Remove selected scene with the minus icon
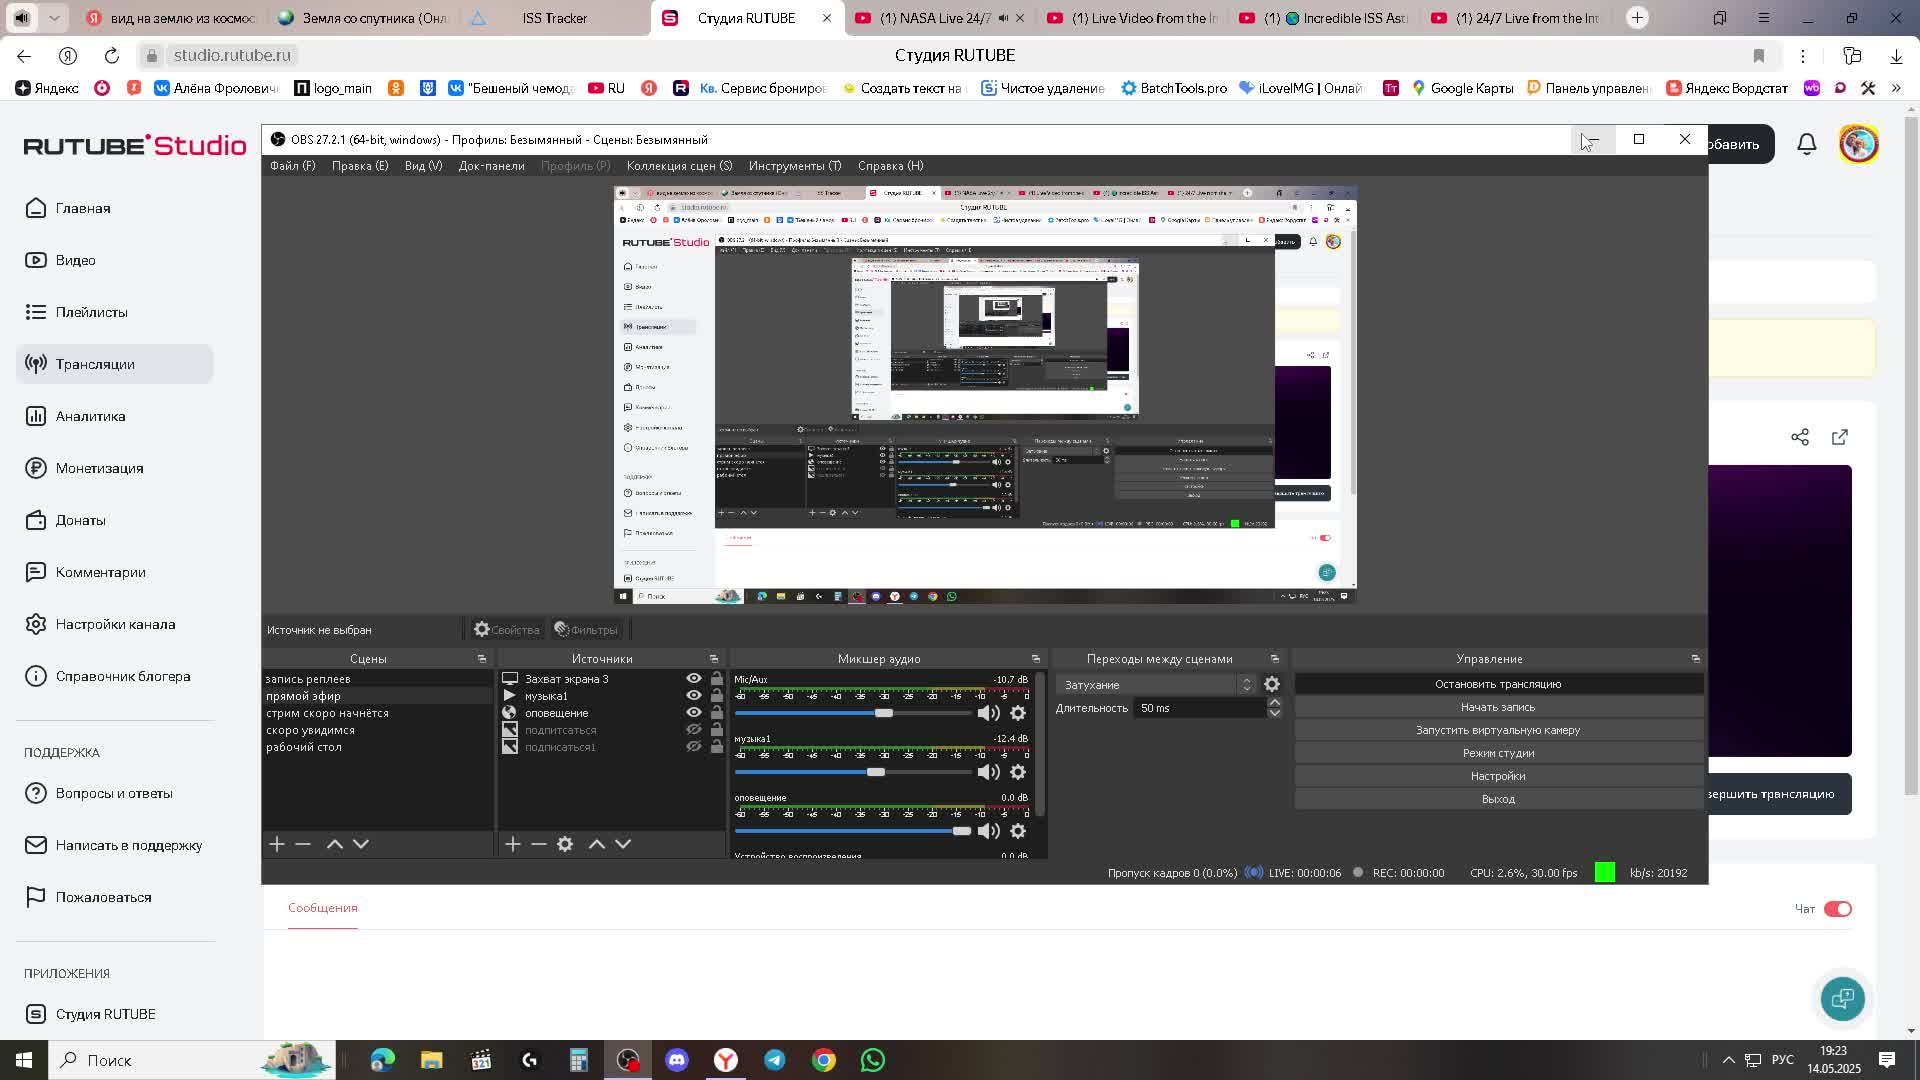Image resolution: width=1920 pixels, height=1080 pixels. pos(303,844)
